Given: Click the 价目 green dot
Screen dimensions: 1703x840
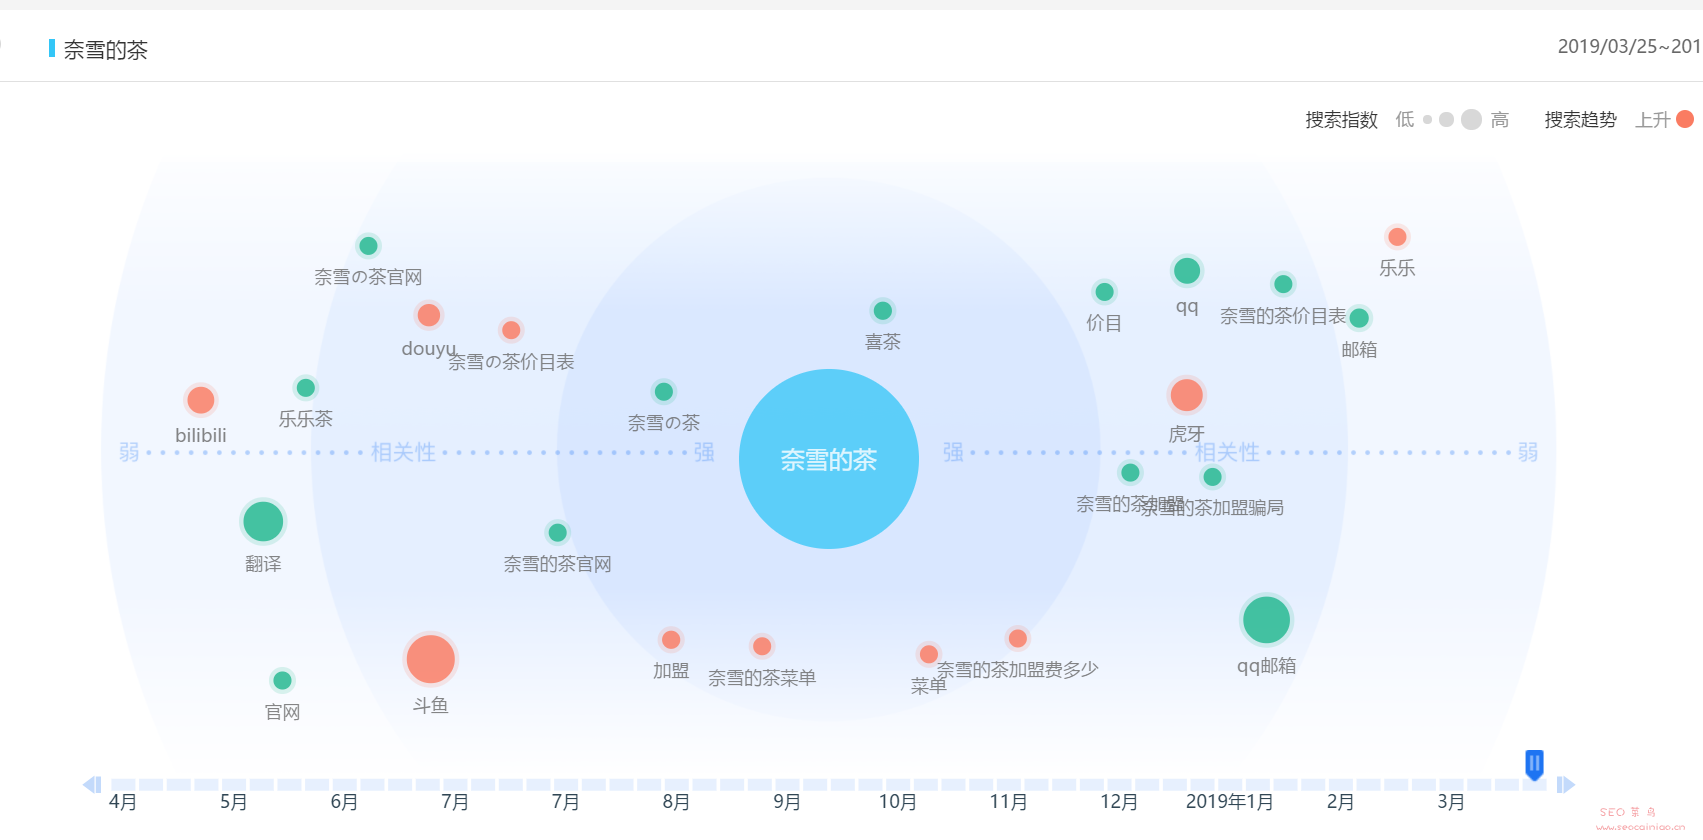Looking at the screenshot, I should click(1104, 292).
